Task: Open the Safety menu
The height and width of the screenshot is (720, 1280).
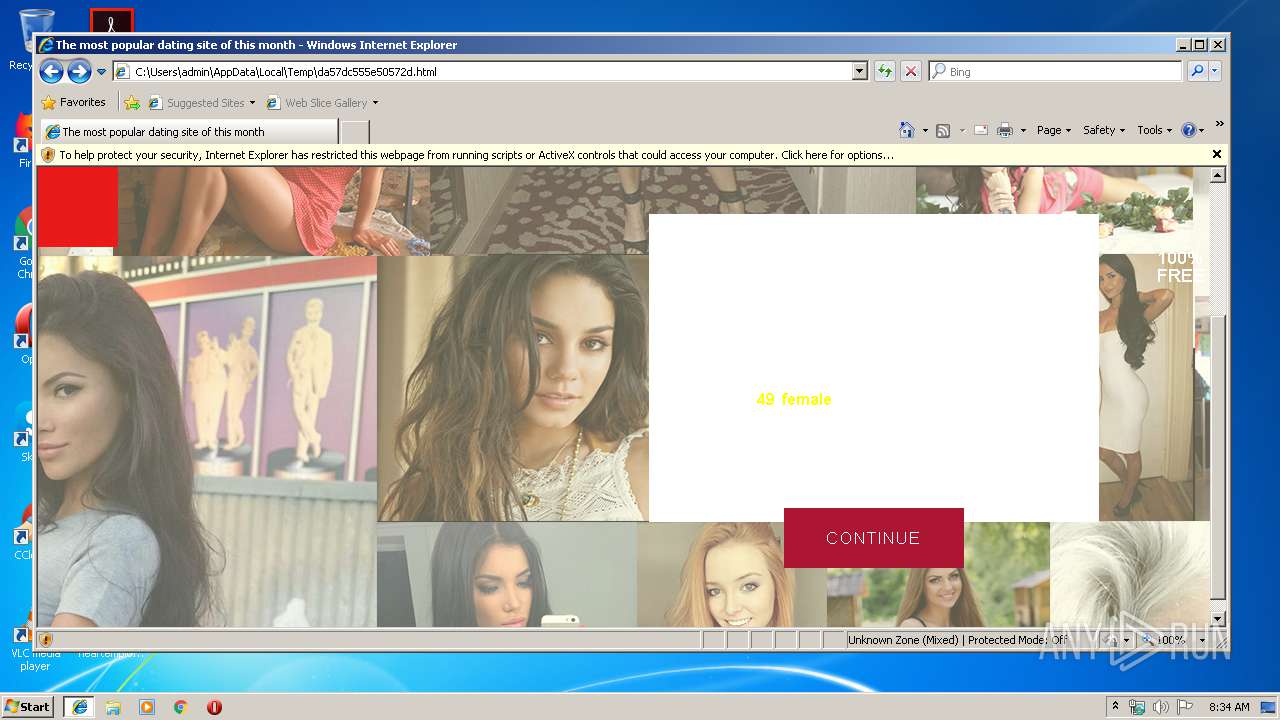Action: coord(1104,130)
